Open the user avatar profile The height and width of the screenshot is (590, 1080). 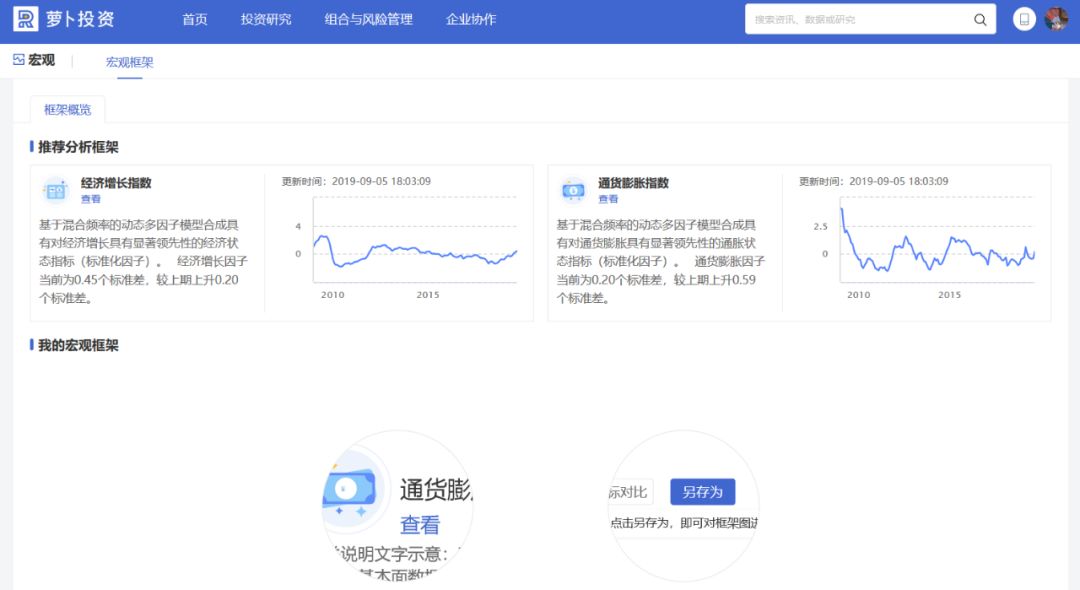pyautogui.click(x=1056, y=19)
